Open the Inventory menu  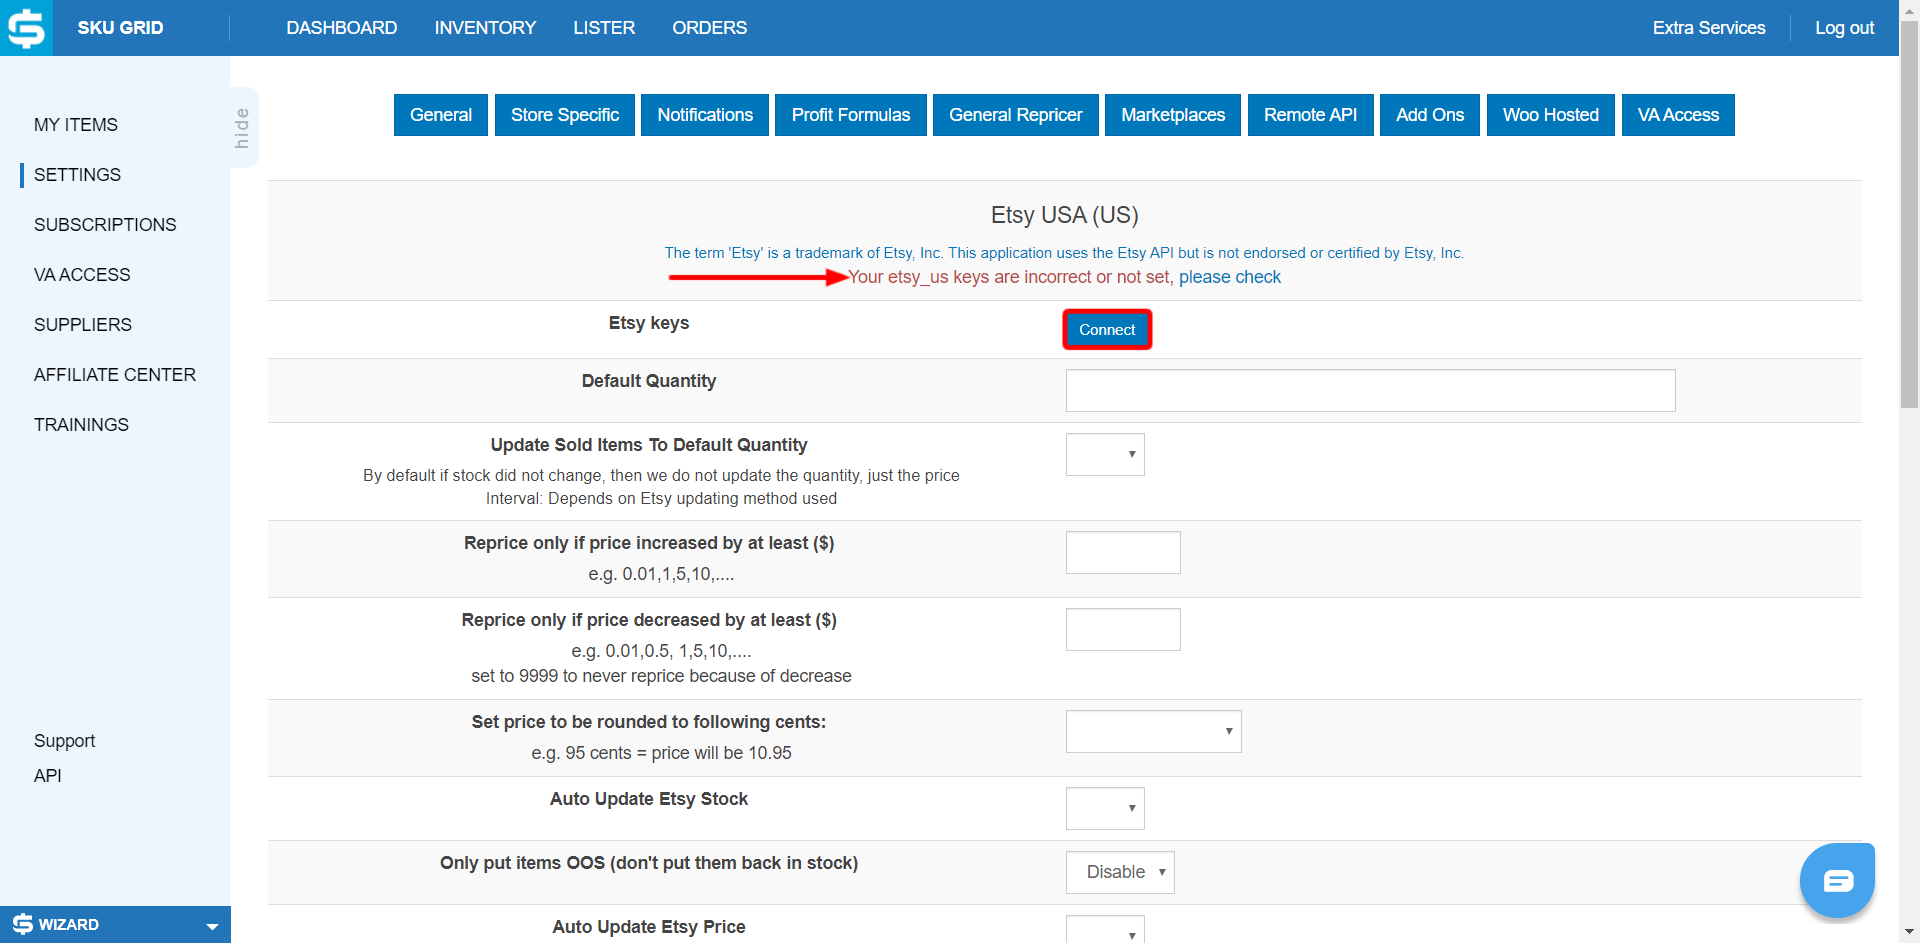[485, 28]
